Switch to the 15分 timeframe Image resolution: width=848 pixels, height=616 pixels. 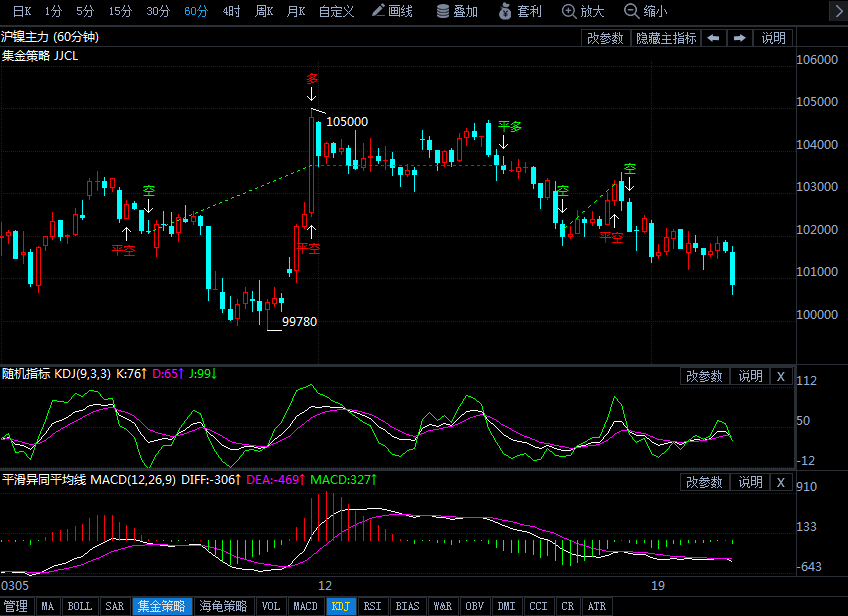[x=120, y=12]
